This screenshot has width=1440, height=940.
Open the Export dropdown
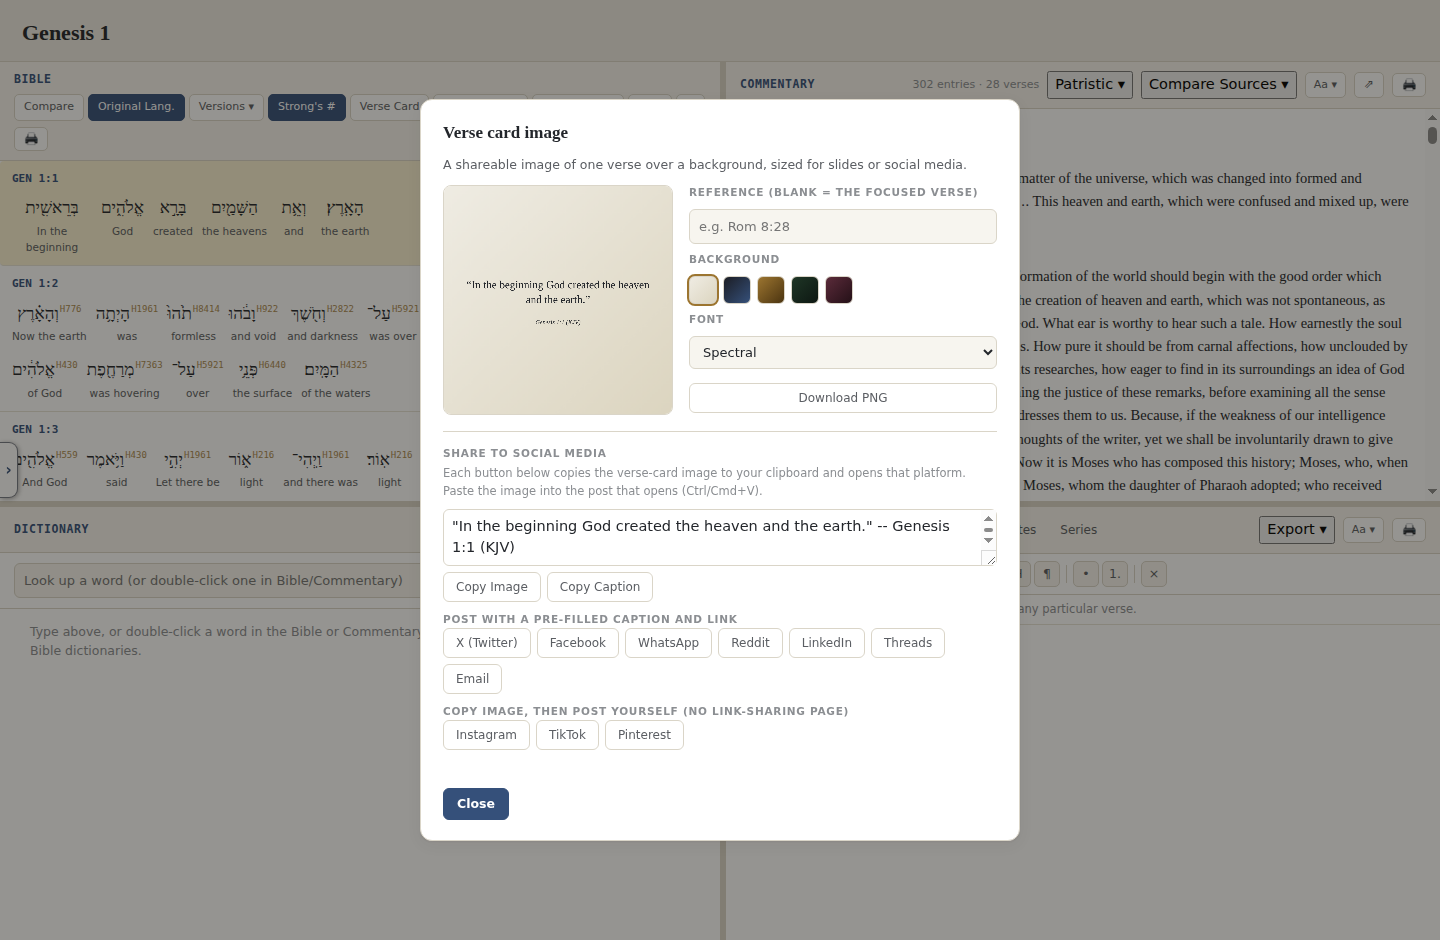1297,529
